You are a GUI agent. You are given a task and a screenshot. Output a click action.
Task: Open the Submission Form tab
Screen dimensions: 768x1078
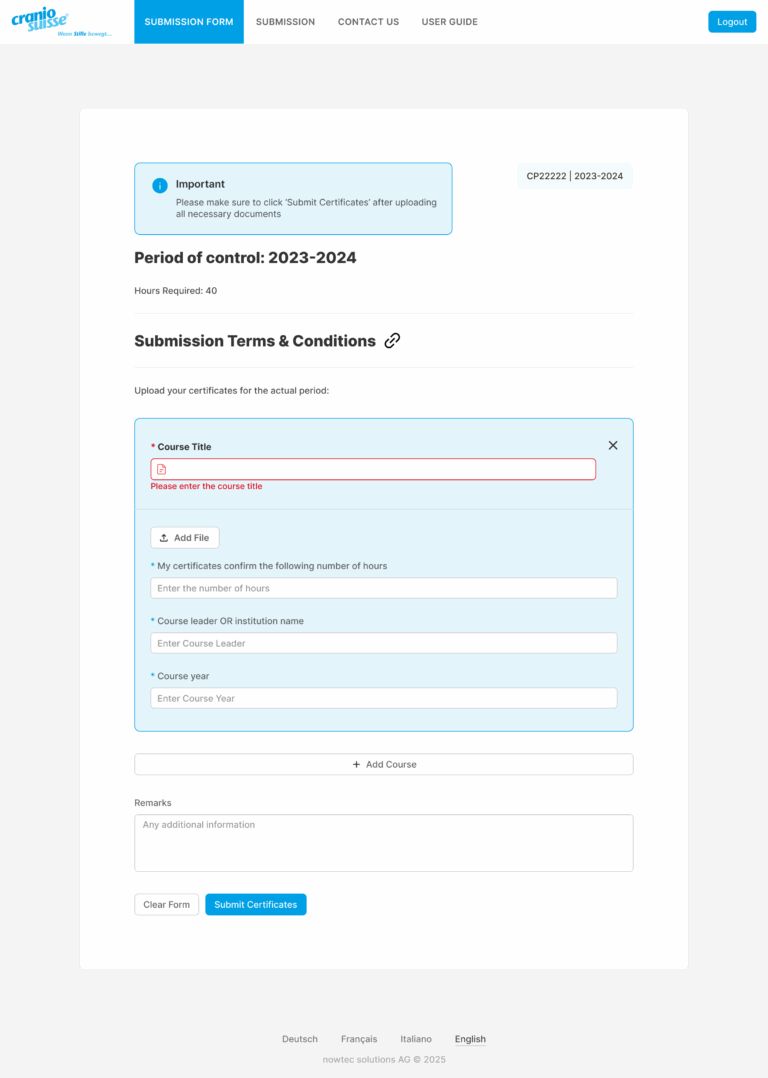[189, 22]
